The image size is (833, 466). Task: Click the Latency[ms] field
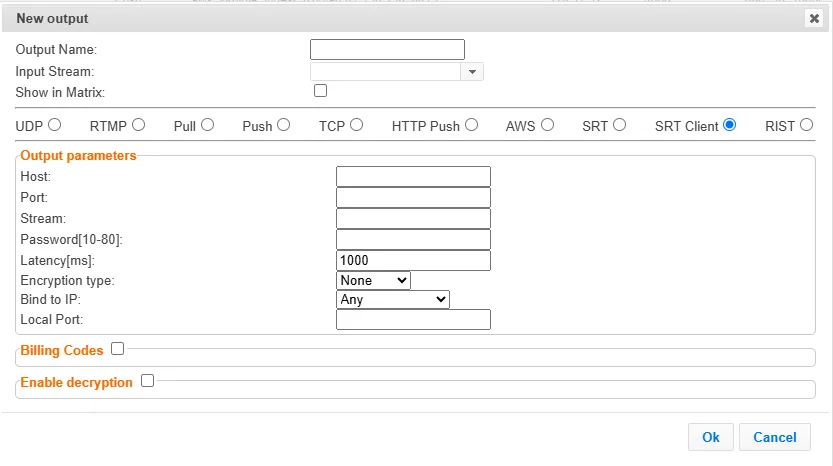413,261
